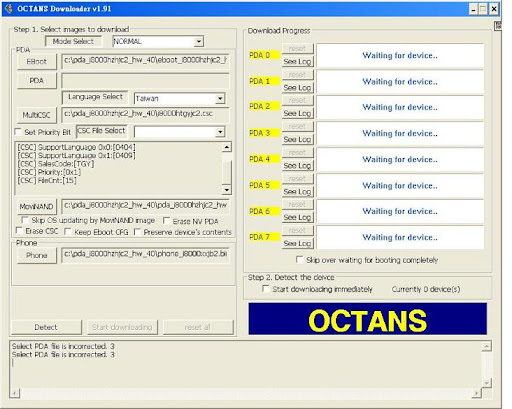The width and height of the screenshot is (512, 409).
Task: Toggle Skip over waiting for booting completely
Action: 300,259
